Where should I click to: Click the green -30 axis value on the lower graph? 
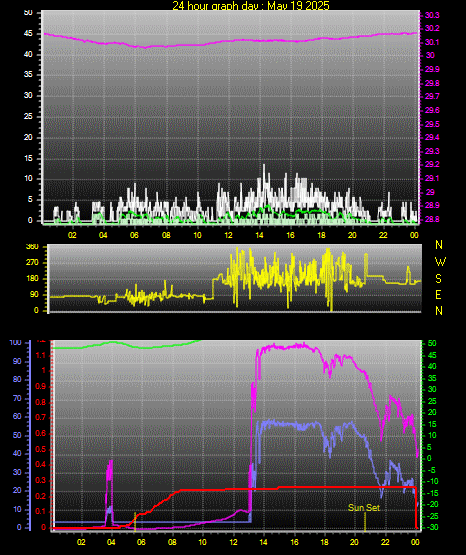point(432,527)
